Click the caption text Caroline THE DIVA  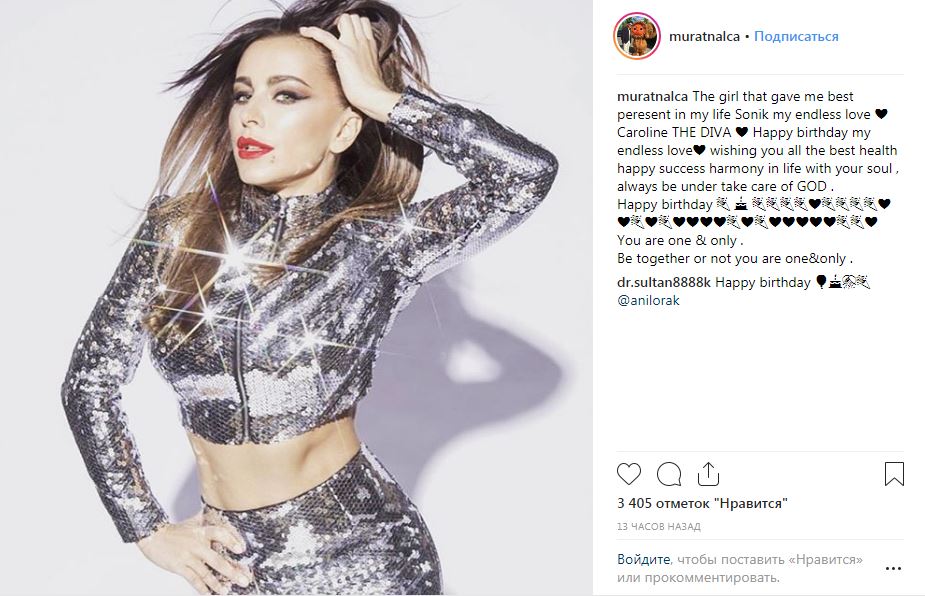pos(674,132)
